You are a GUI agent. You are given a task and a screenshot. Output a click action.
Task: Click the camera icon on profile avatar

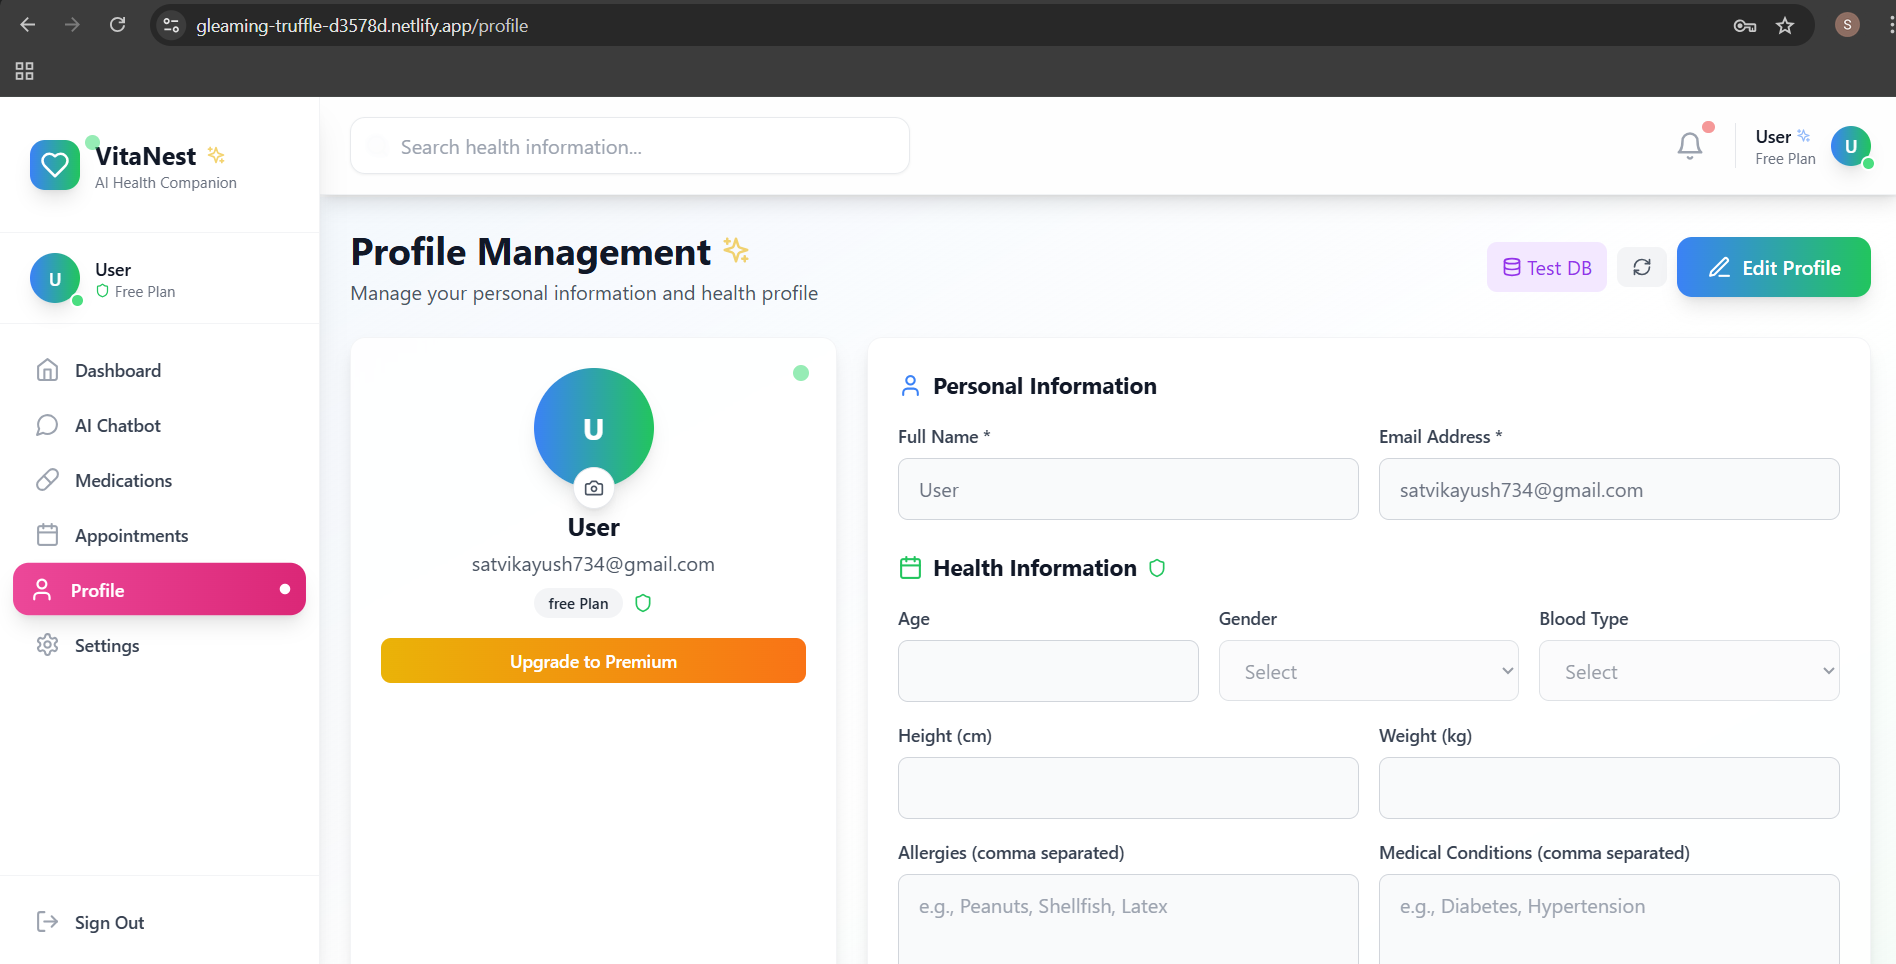point(594,488)
